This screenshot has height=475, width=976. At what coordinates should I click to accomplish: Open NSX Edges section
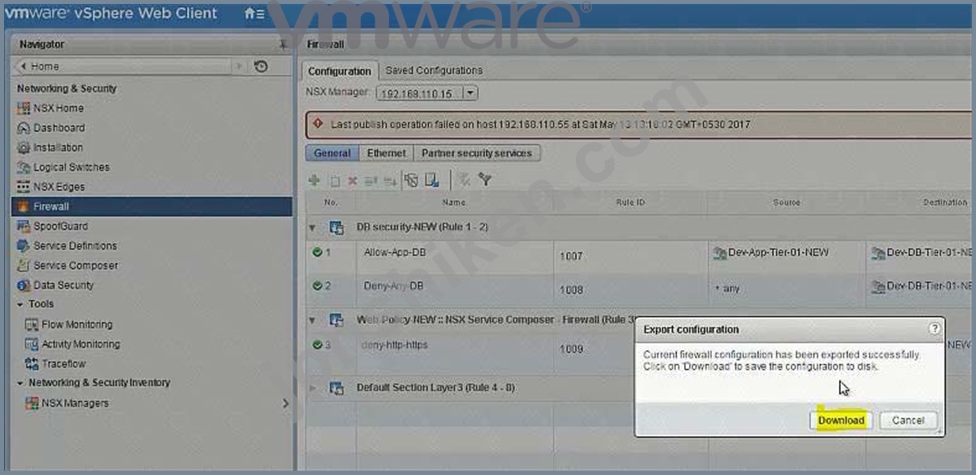click(59, 187)
